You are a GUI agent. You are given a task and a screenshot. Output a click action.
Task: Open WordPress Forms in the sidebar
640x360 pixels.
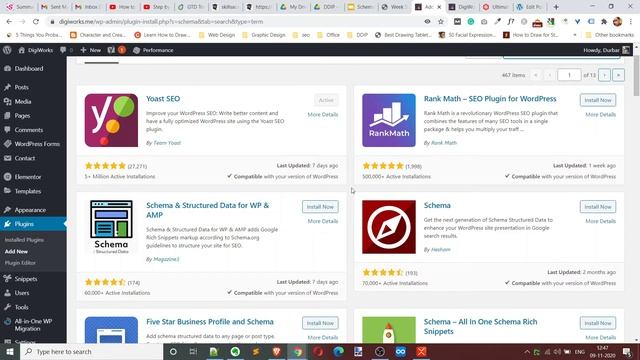(37, 144)
